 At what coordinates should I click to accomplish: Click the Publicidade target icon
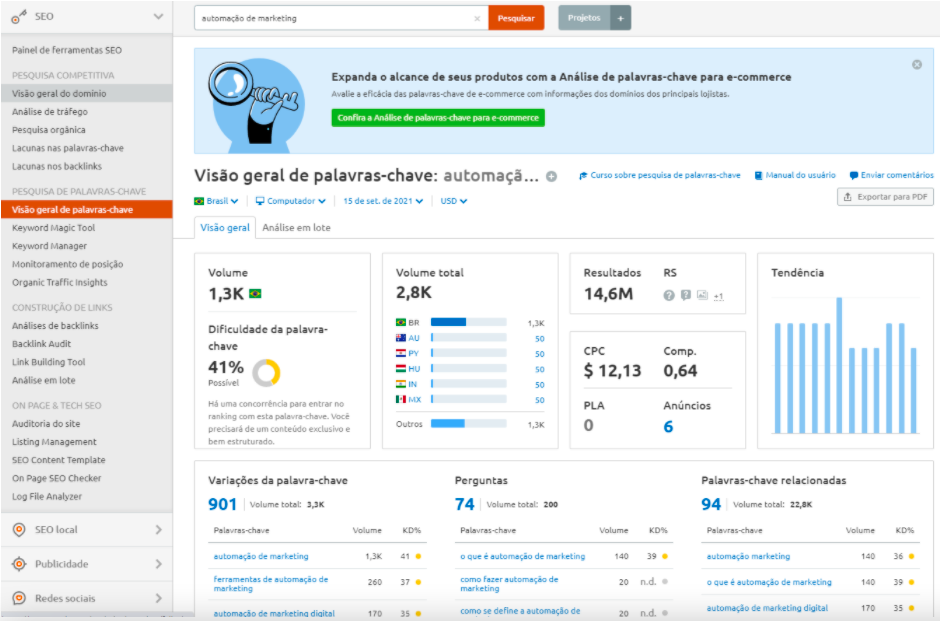[19, 564]
